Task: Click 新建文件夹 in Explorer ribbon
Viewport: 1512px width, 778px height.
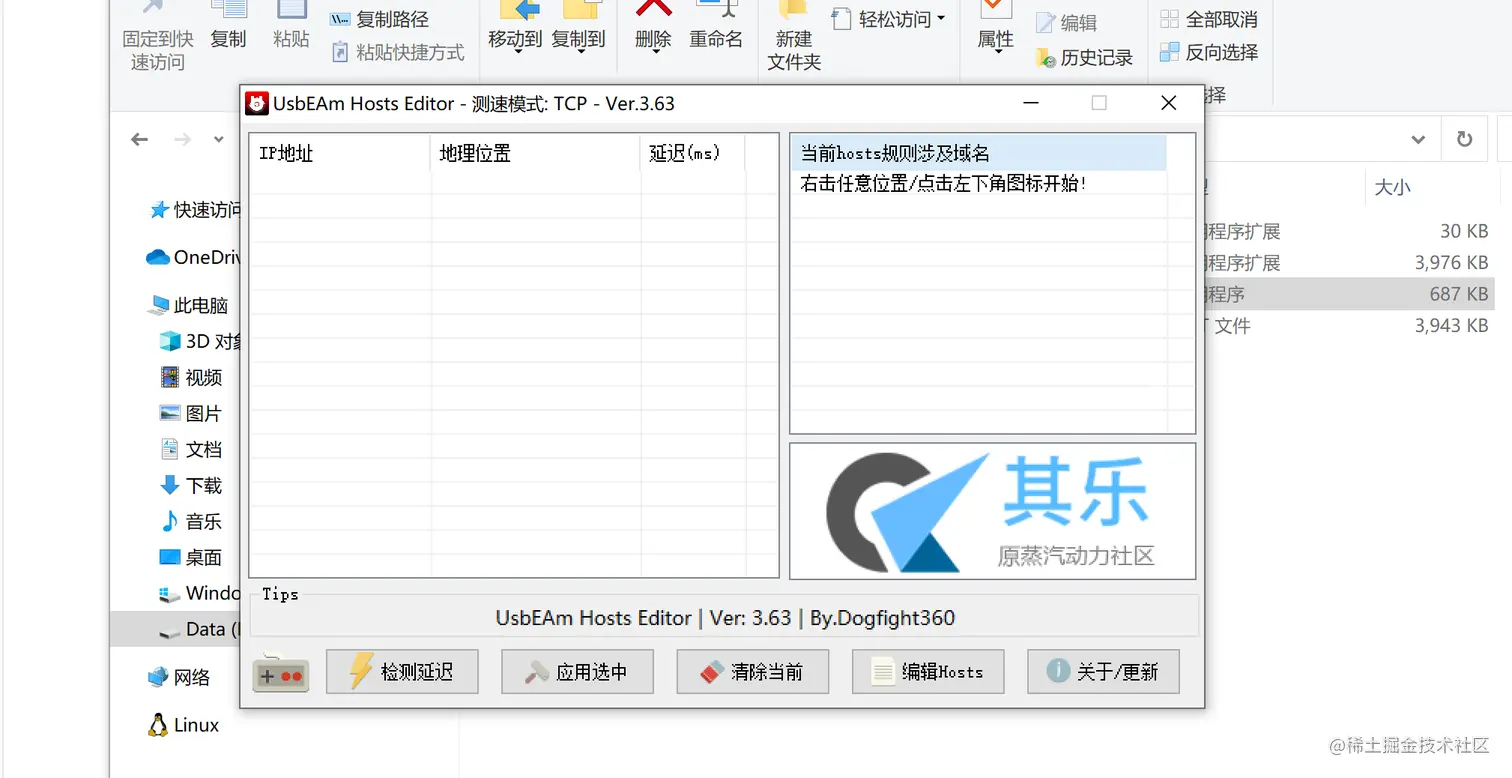Action: point(794,36)
